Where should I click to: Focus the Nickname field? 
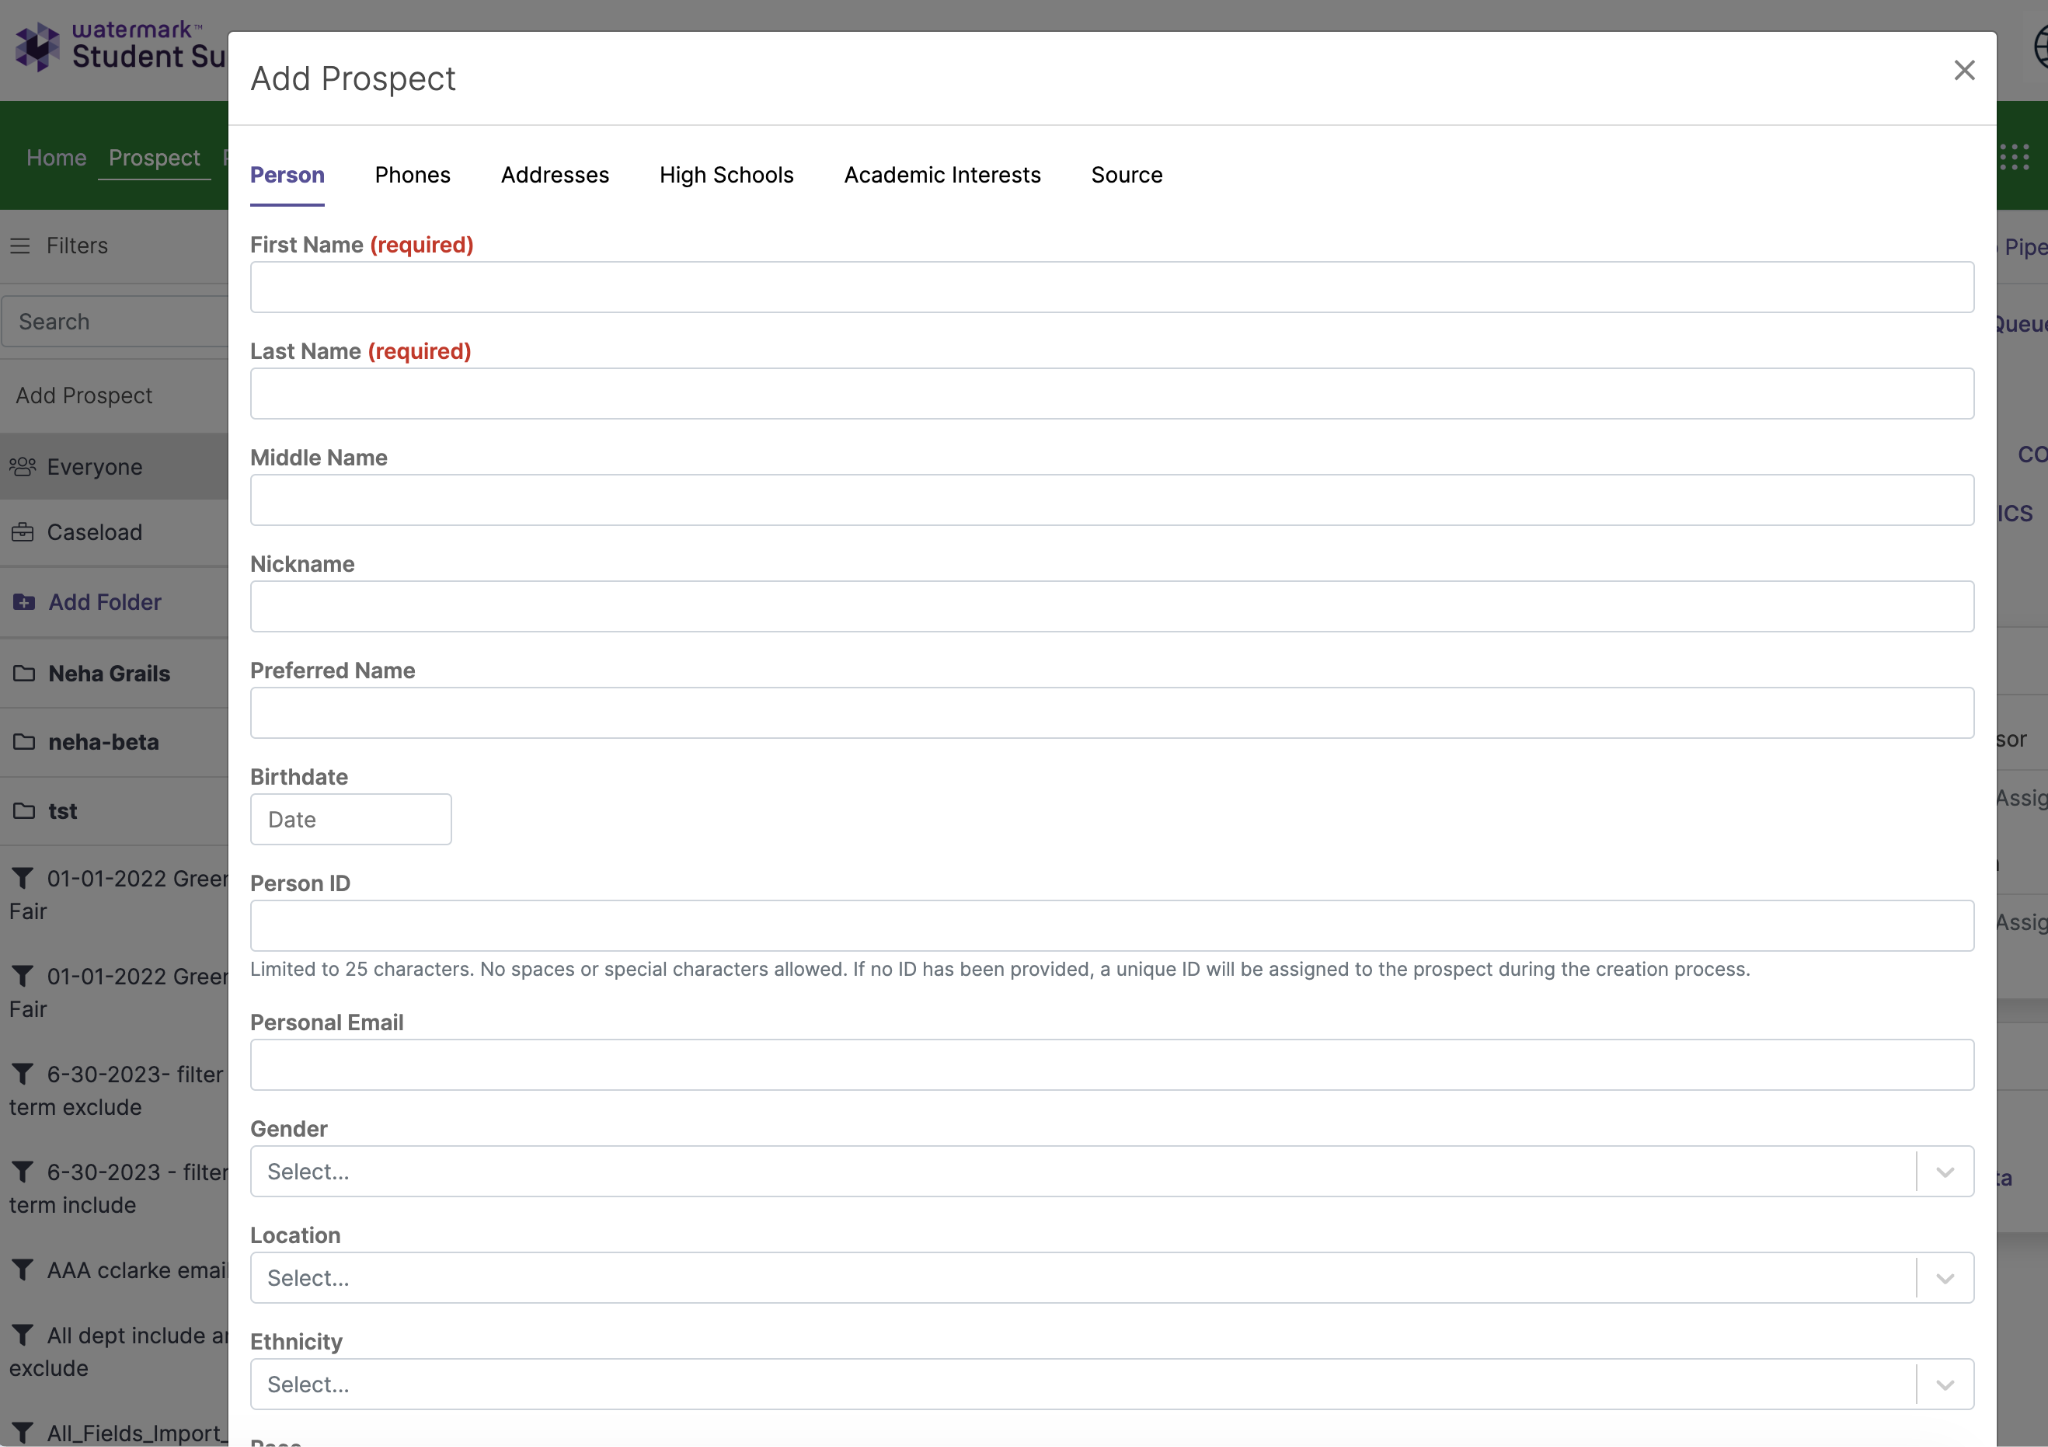tap(1112, 606)
